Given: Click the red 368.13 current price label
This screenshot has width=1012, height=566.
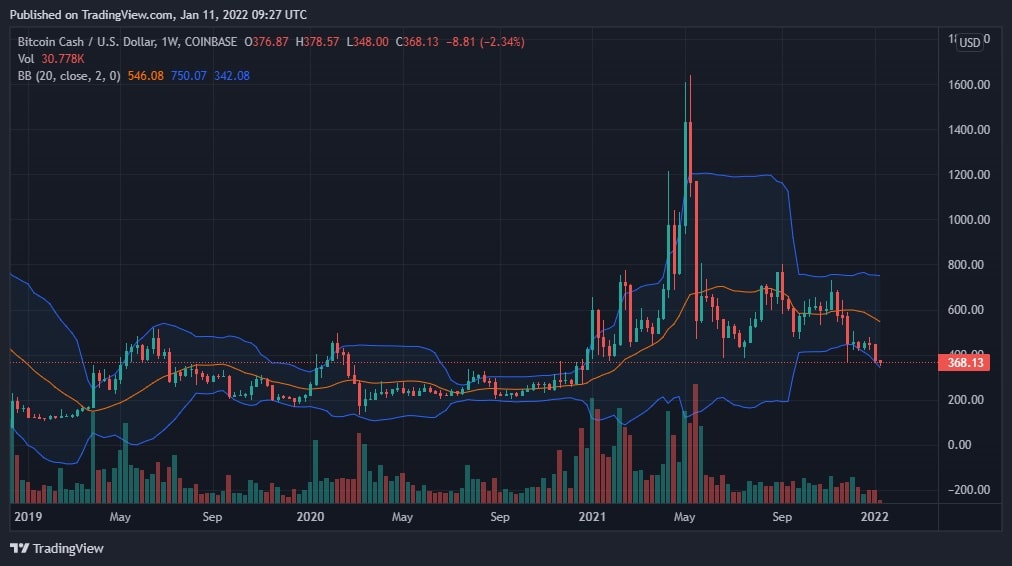Looking at the screenshot, I should pyautogui.click(x=968, y=363).
